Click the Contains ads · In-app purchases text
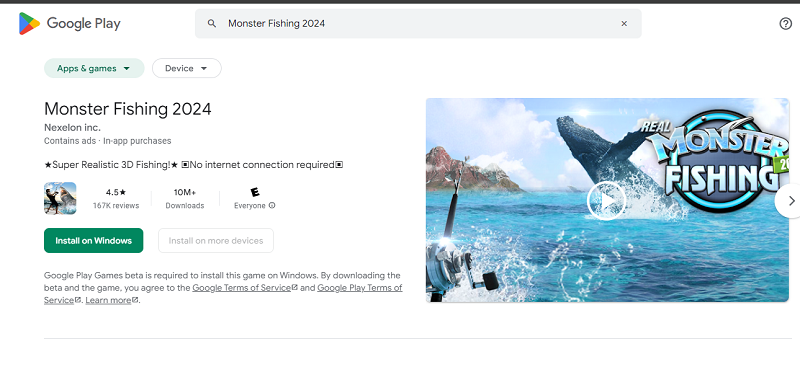The height and width of the screenshot is (375, 800). [108, 141]
